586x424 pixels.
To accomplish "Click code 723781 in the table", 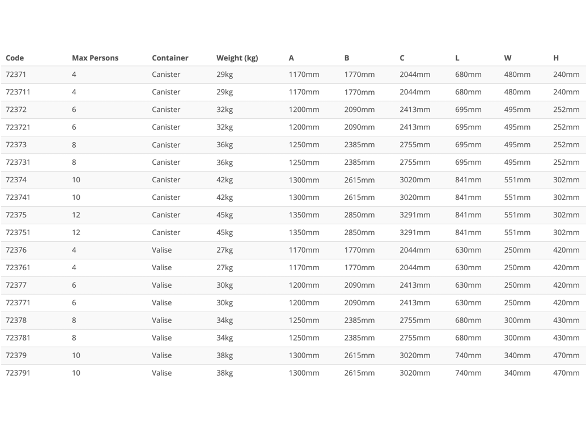I will click(x=18, y=338).
